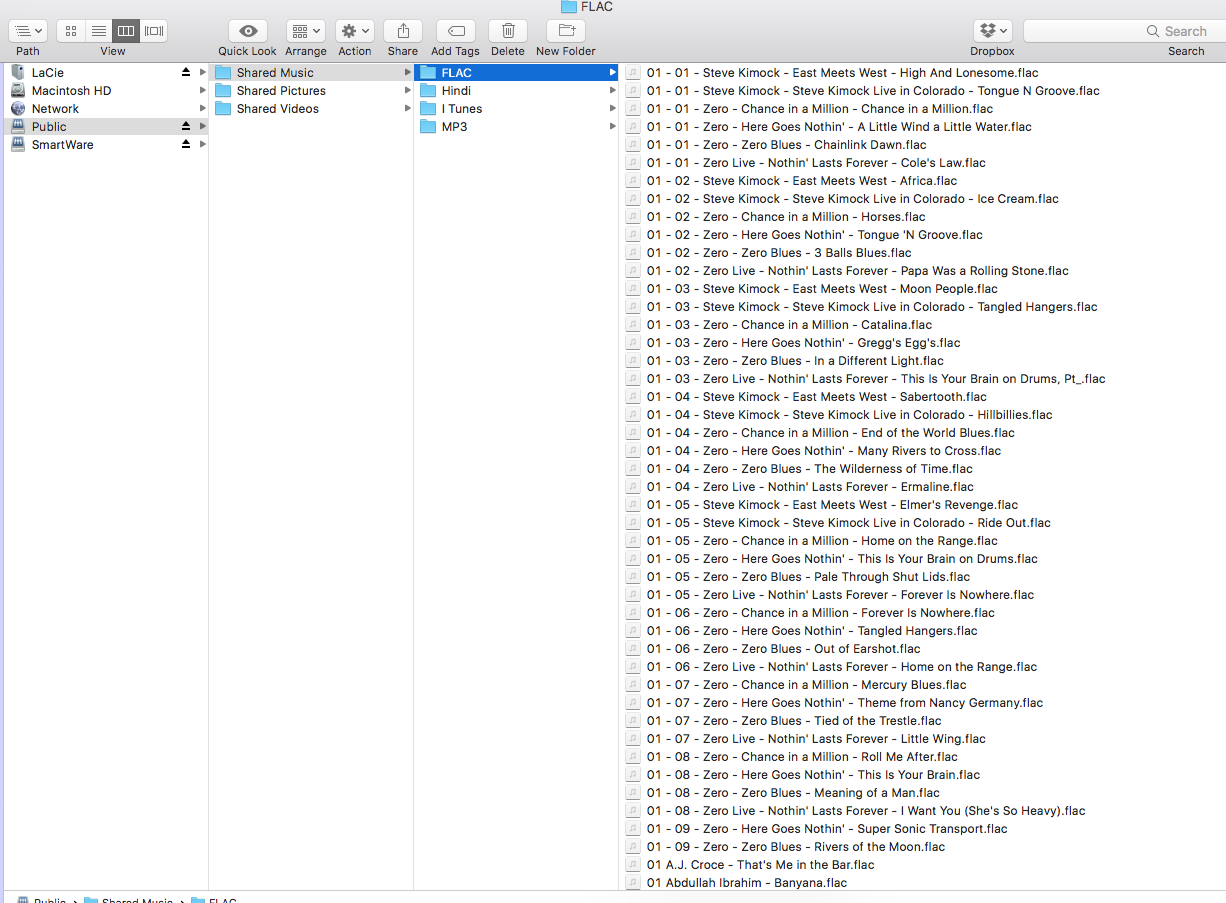The image size is (1226, 903).
Task: Click the Share toolbar icon
Action: [x=403, y=31]
